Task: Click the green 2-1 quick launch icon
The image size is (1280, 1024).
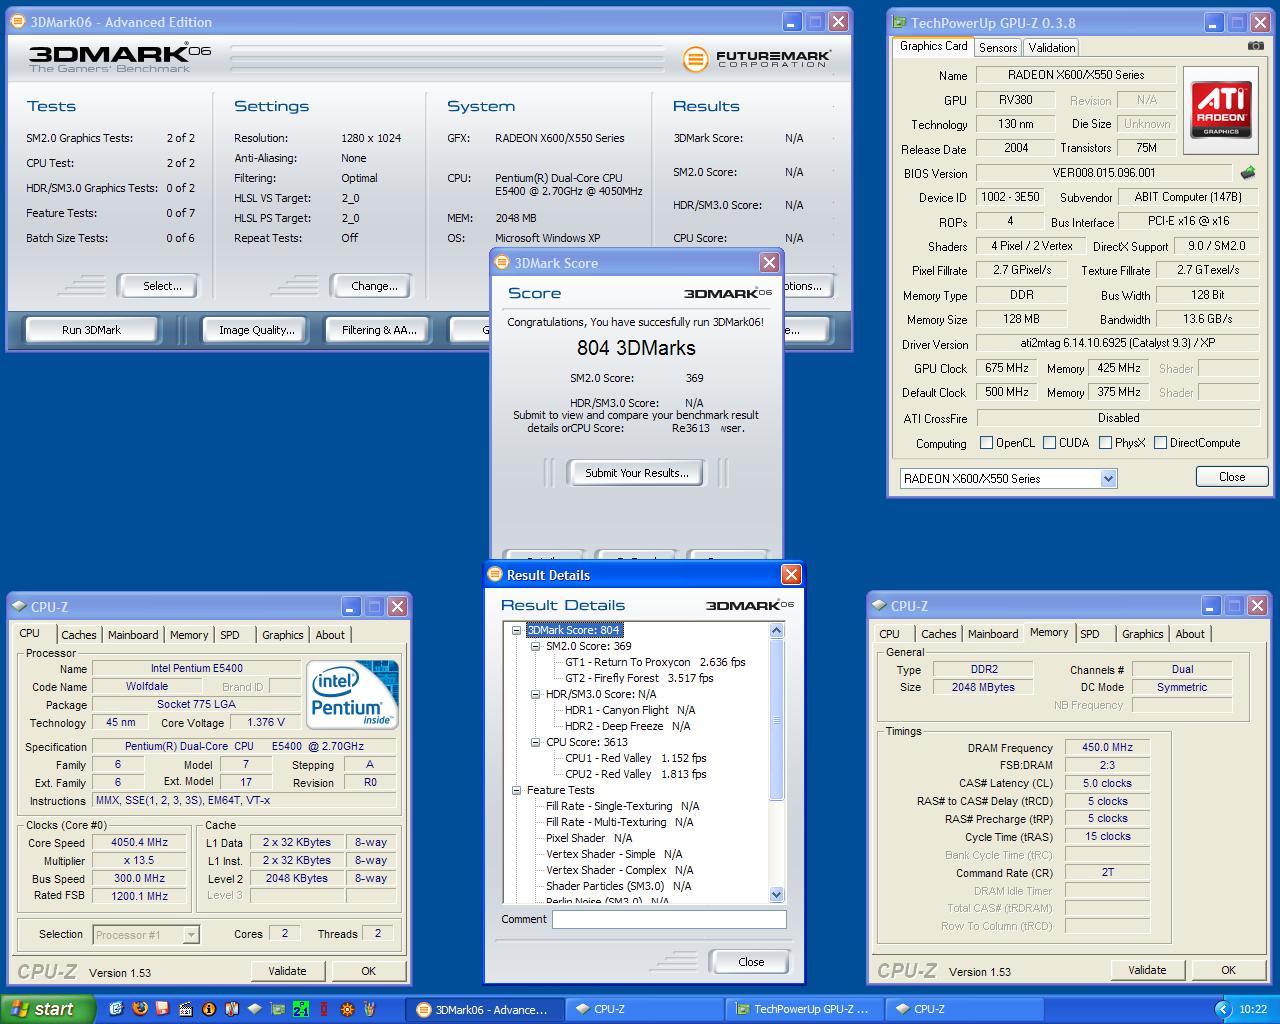Action: (301, 1009)
